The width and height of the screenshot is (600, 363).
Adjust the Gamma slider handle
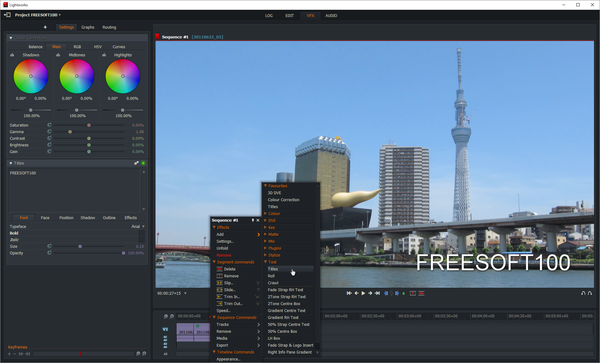[70, 132]
